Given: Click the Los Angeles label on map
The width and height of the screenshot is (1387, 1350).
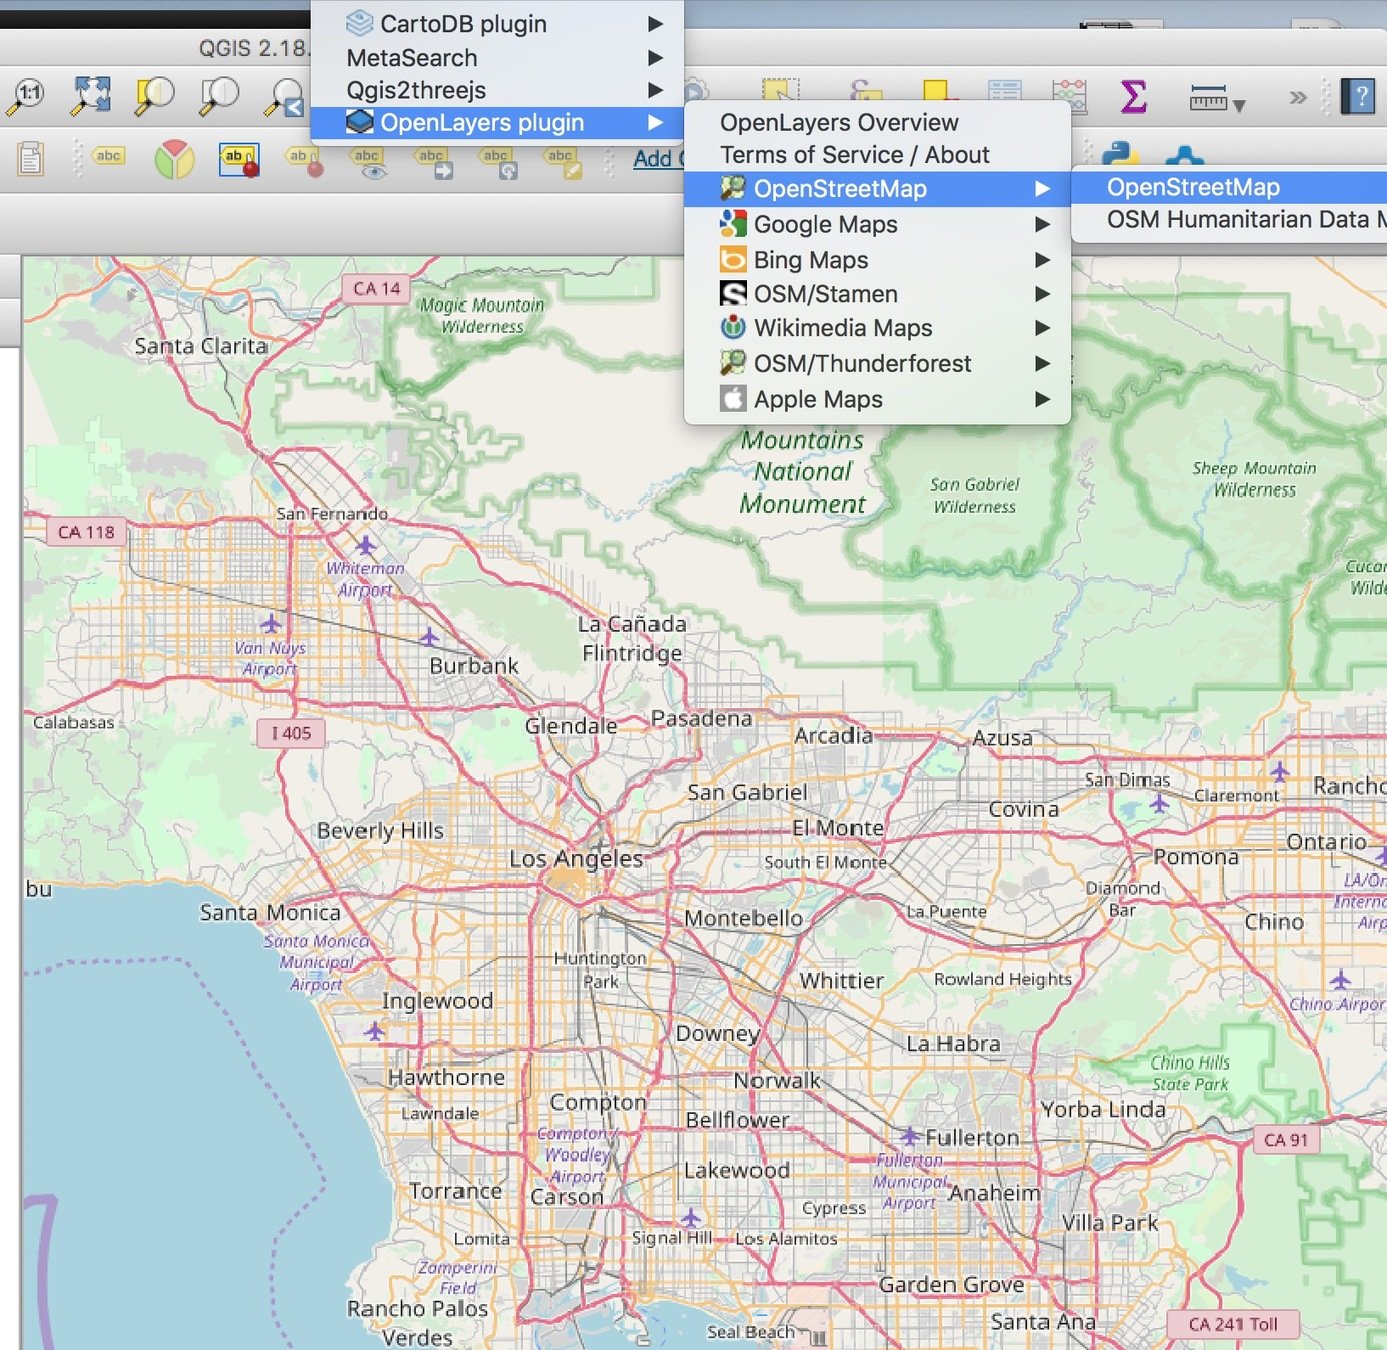Looking at the screenshot, I should [x=576, y=859].
